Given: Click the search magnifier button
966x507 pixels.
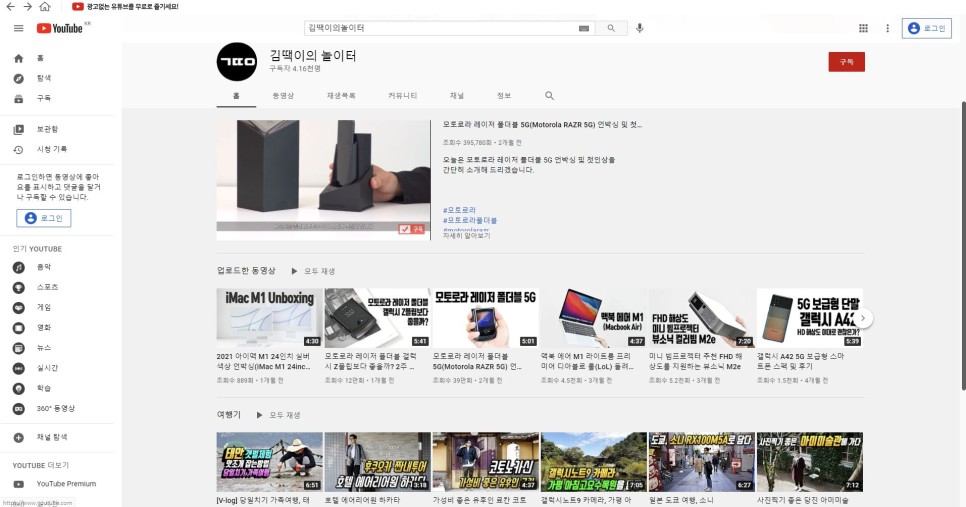Looking at the screenshot, I should click(611, 28).
